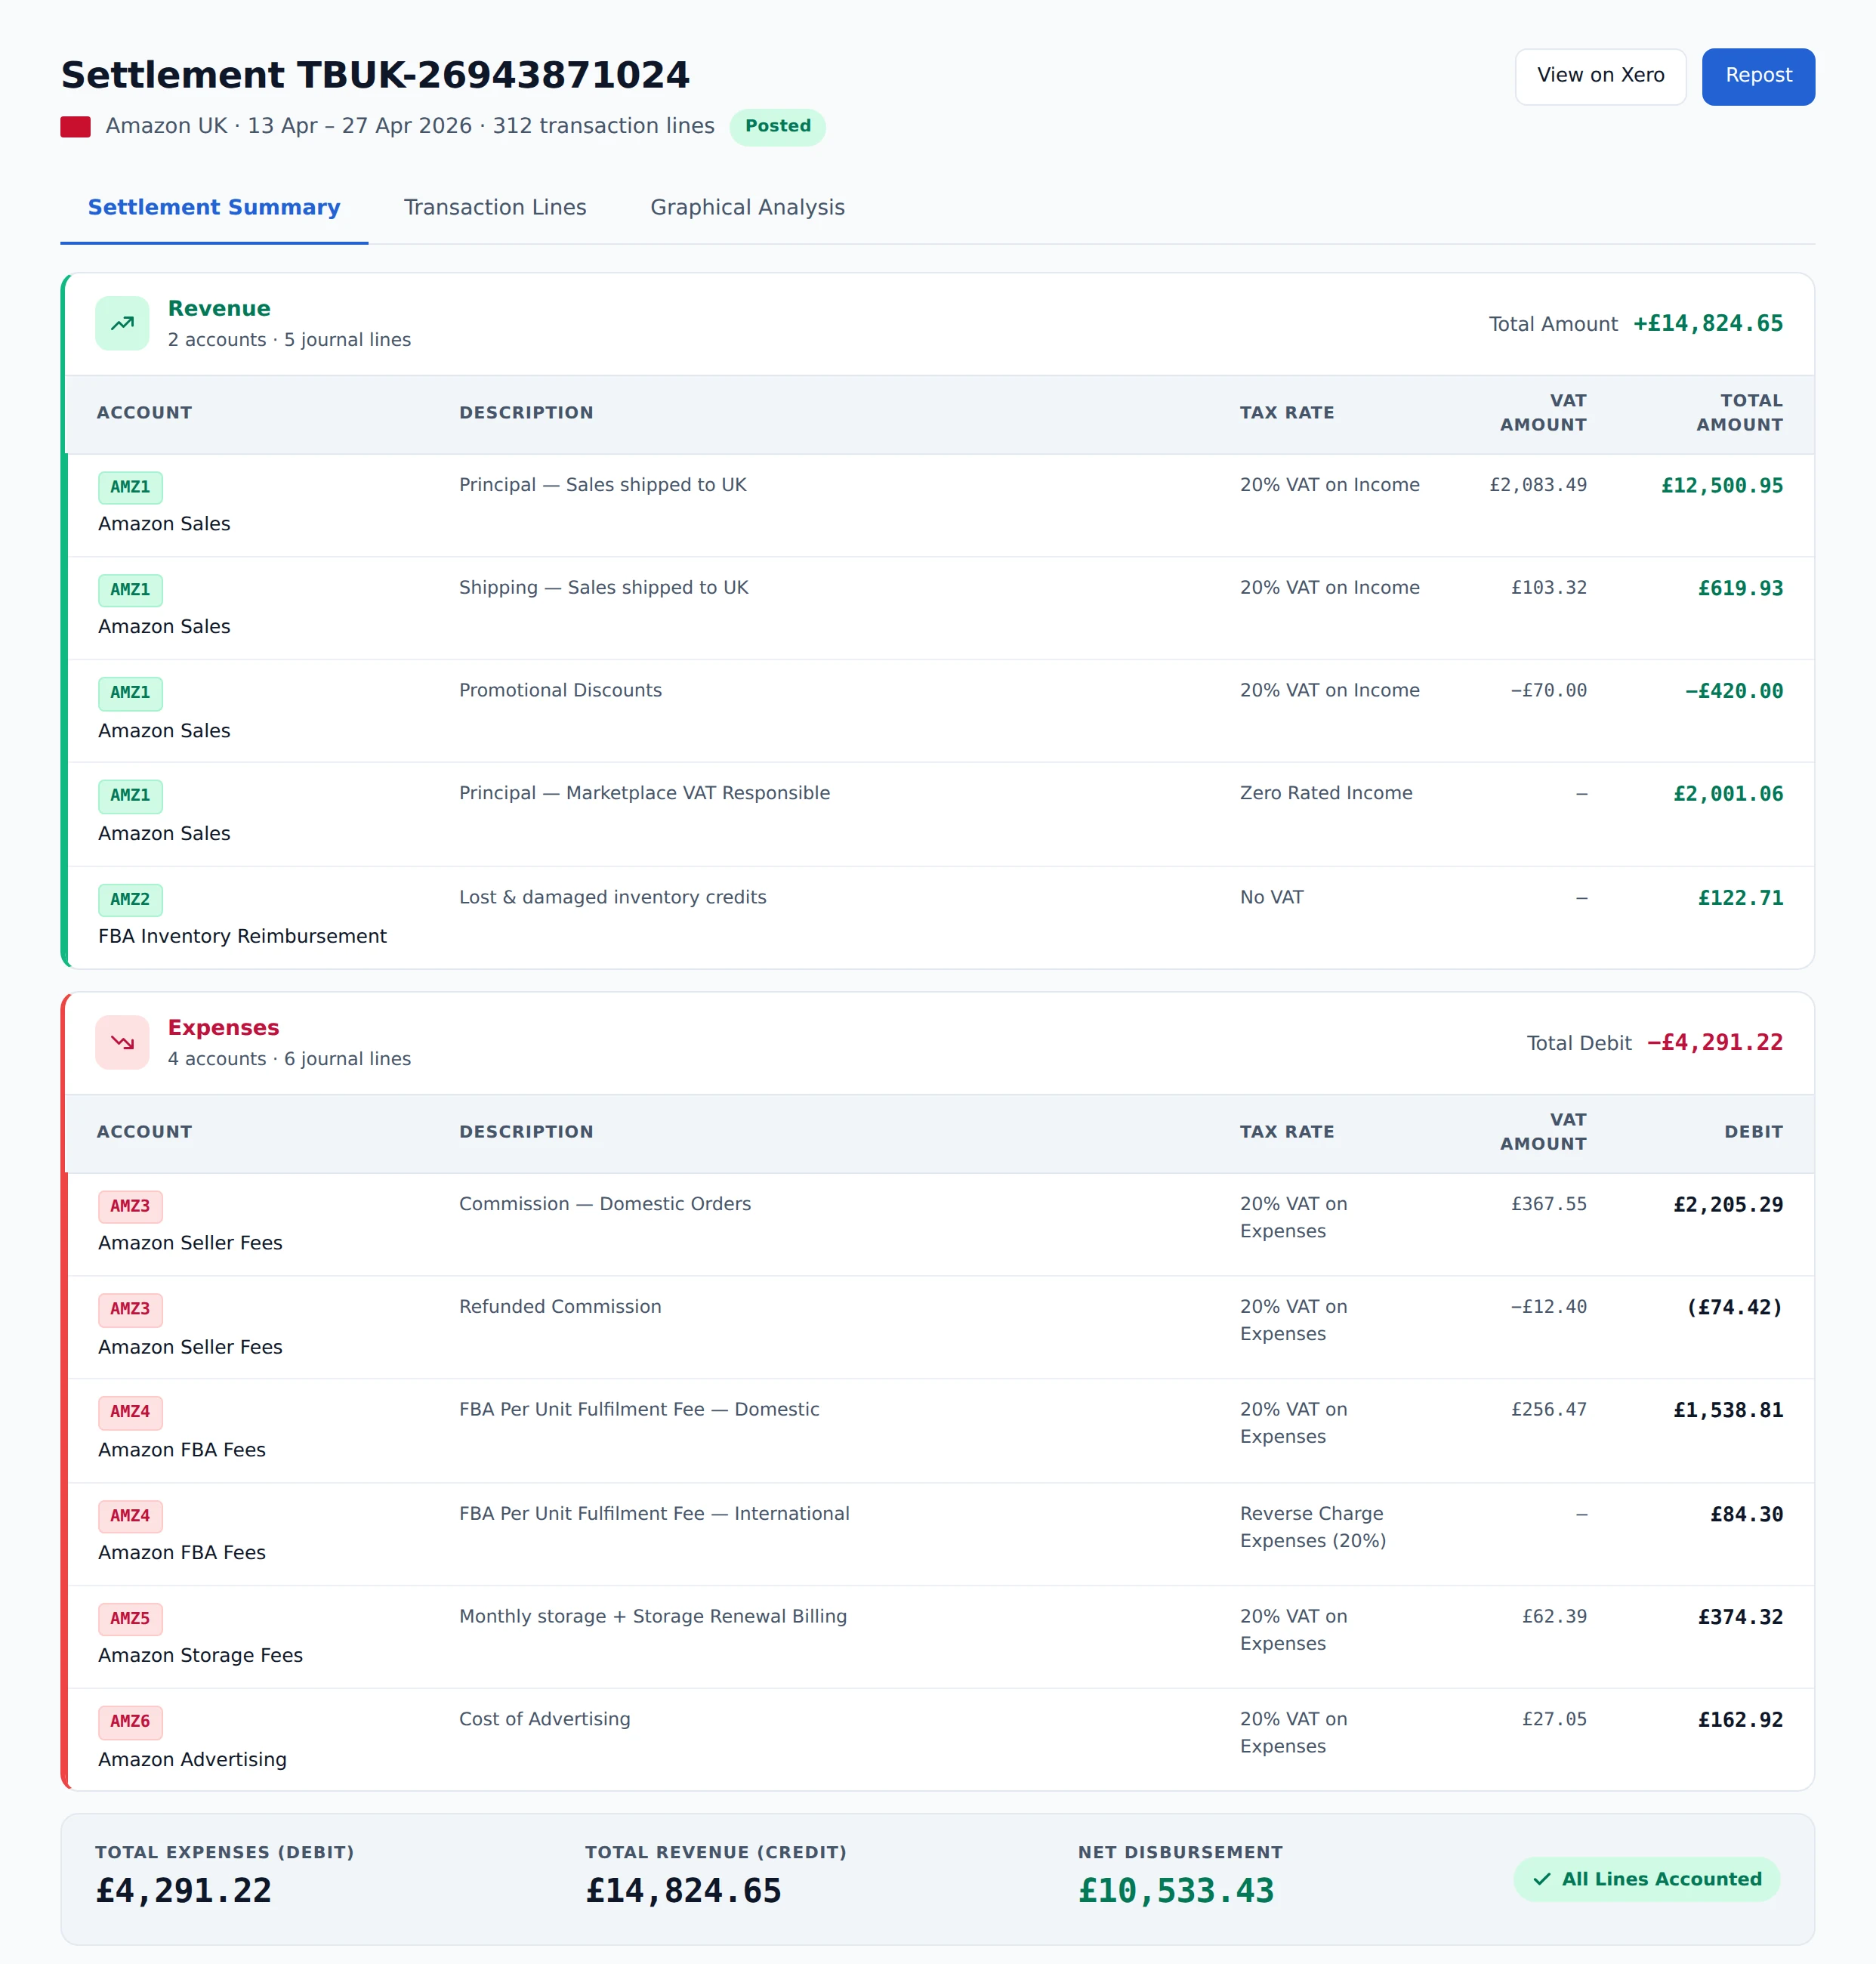Click 'FBA Inventory Reimbursement' account name
Screen dimensions: 1876x1964
pos(242,937)
